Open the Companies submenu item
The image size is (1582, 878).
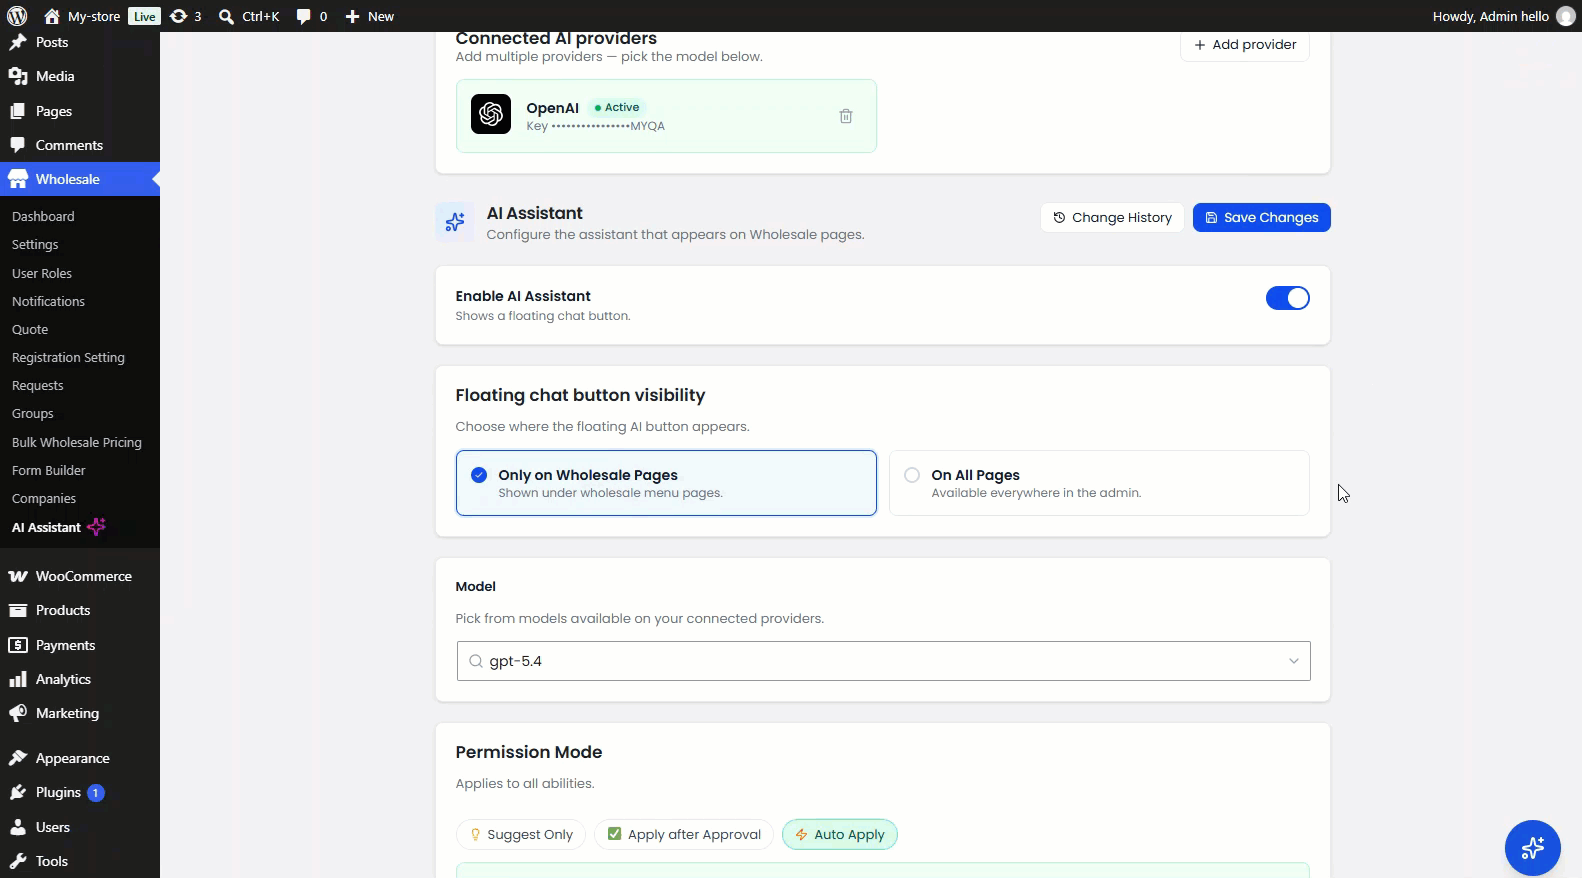pos(44,498)
